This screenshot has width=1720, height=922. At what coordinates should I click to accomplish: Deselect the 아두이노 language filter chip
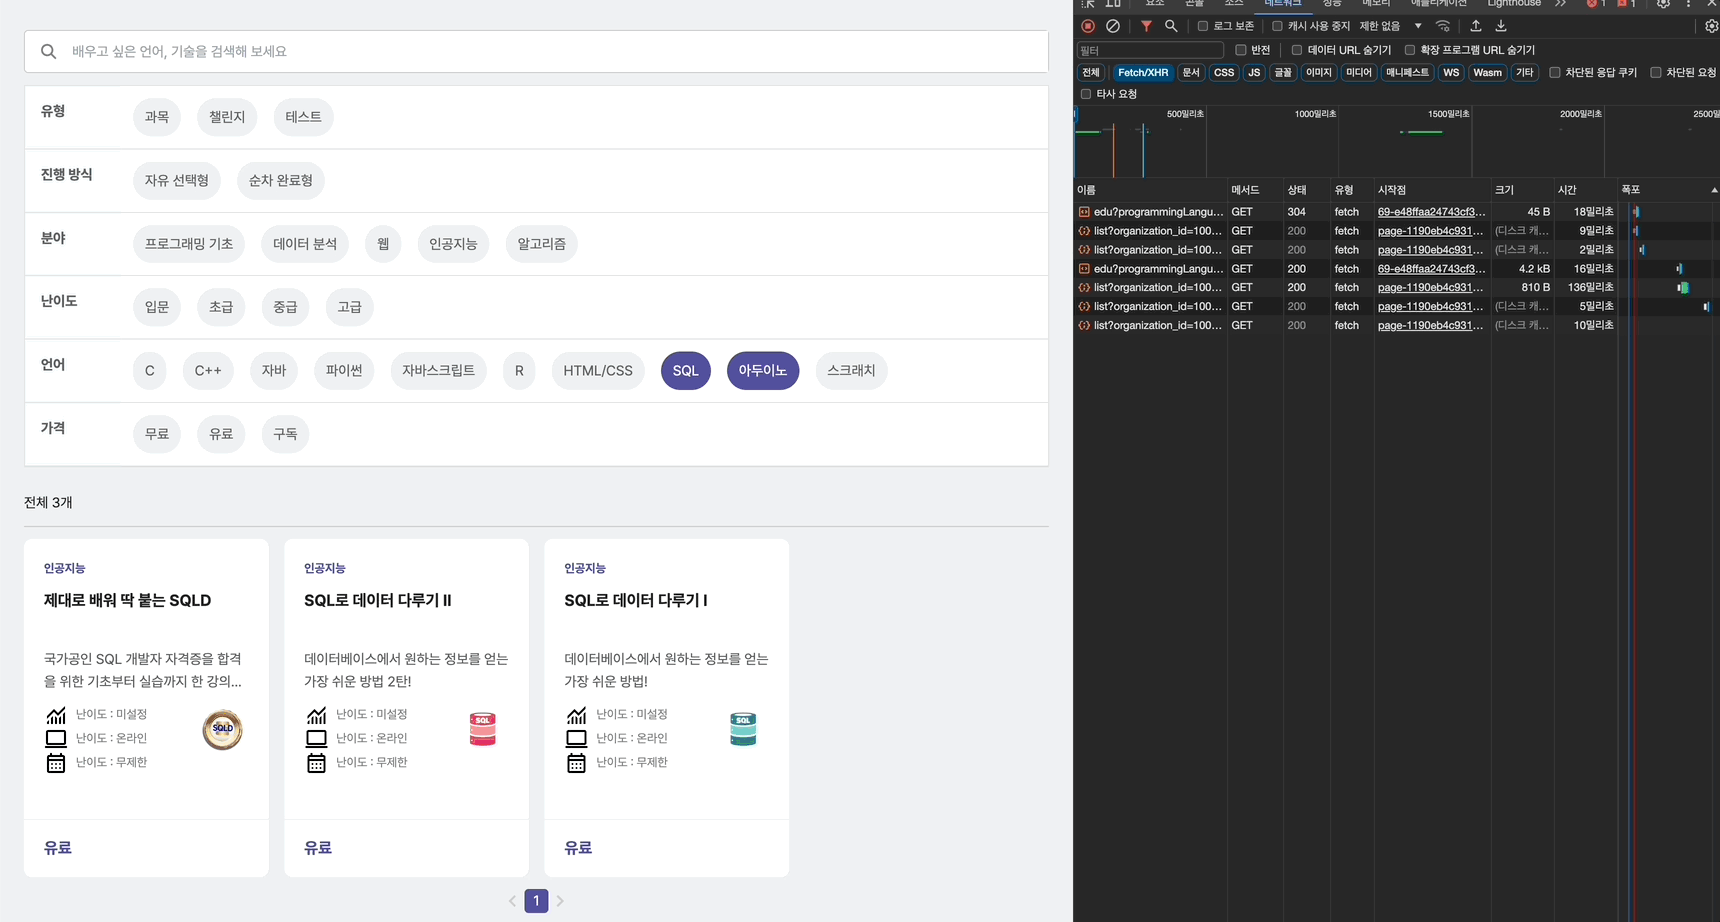763,371
